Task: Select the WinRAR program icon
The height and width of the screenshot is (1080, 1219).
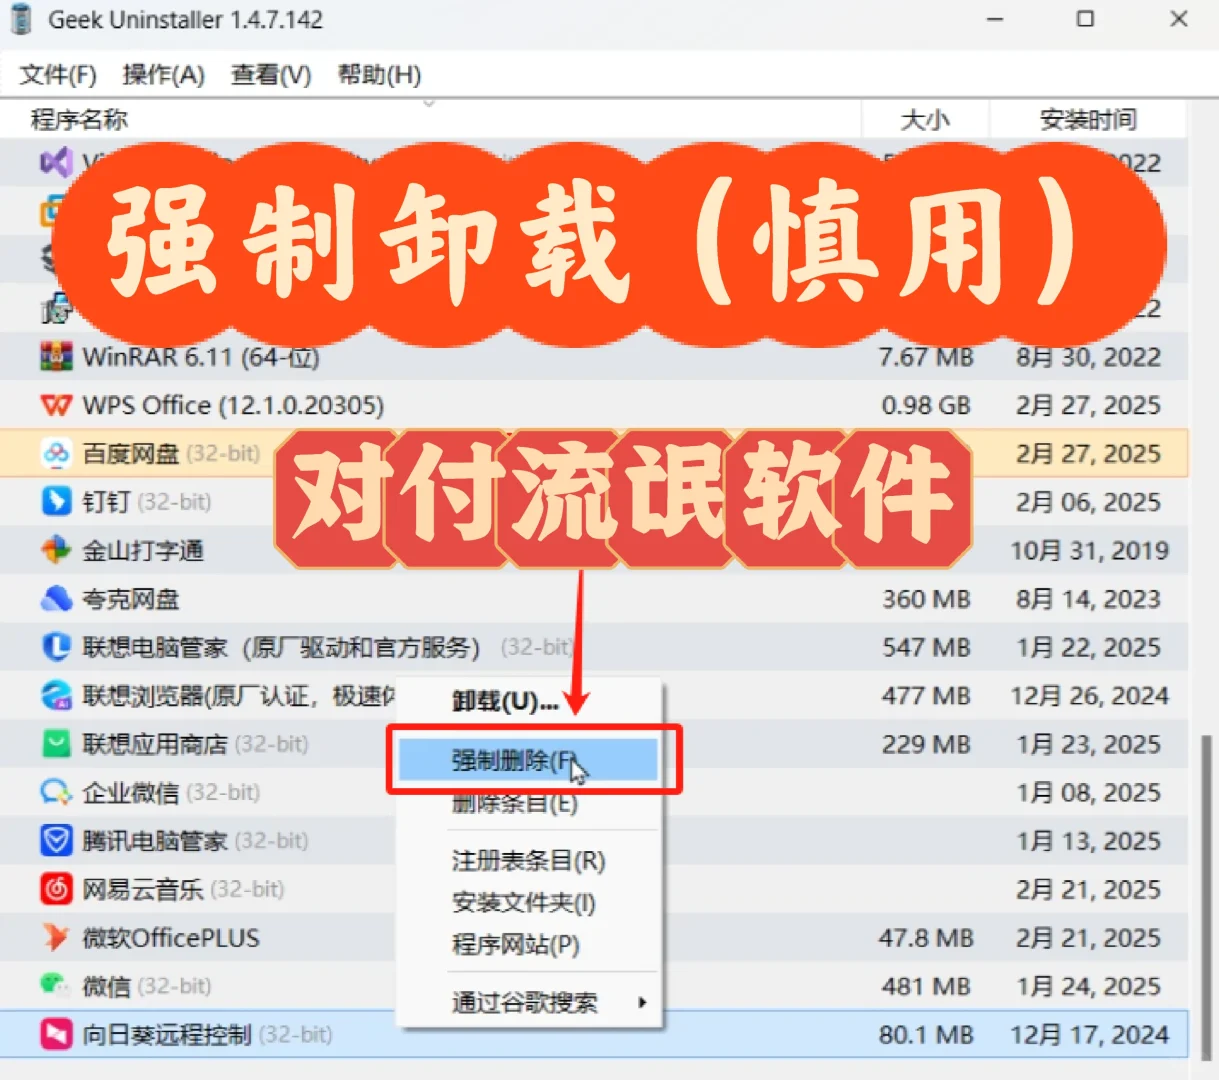Action: coord(57,357)
